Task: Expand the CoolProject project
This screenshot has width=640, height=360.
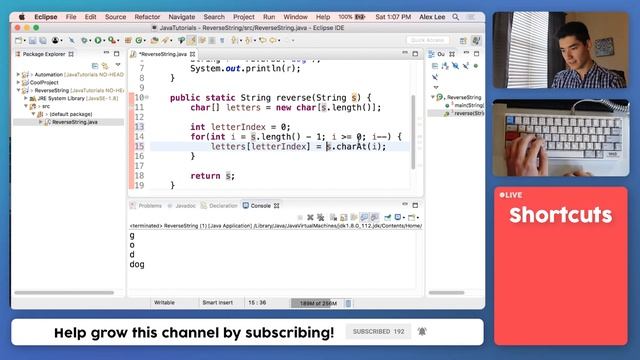Action: click(x=18, y=82)
